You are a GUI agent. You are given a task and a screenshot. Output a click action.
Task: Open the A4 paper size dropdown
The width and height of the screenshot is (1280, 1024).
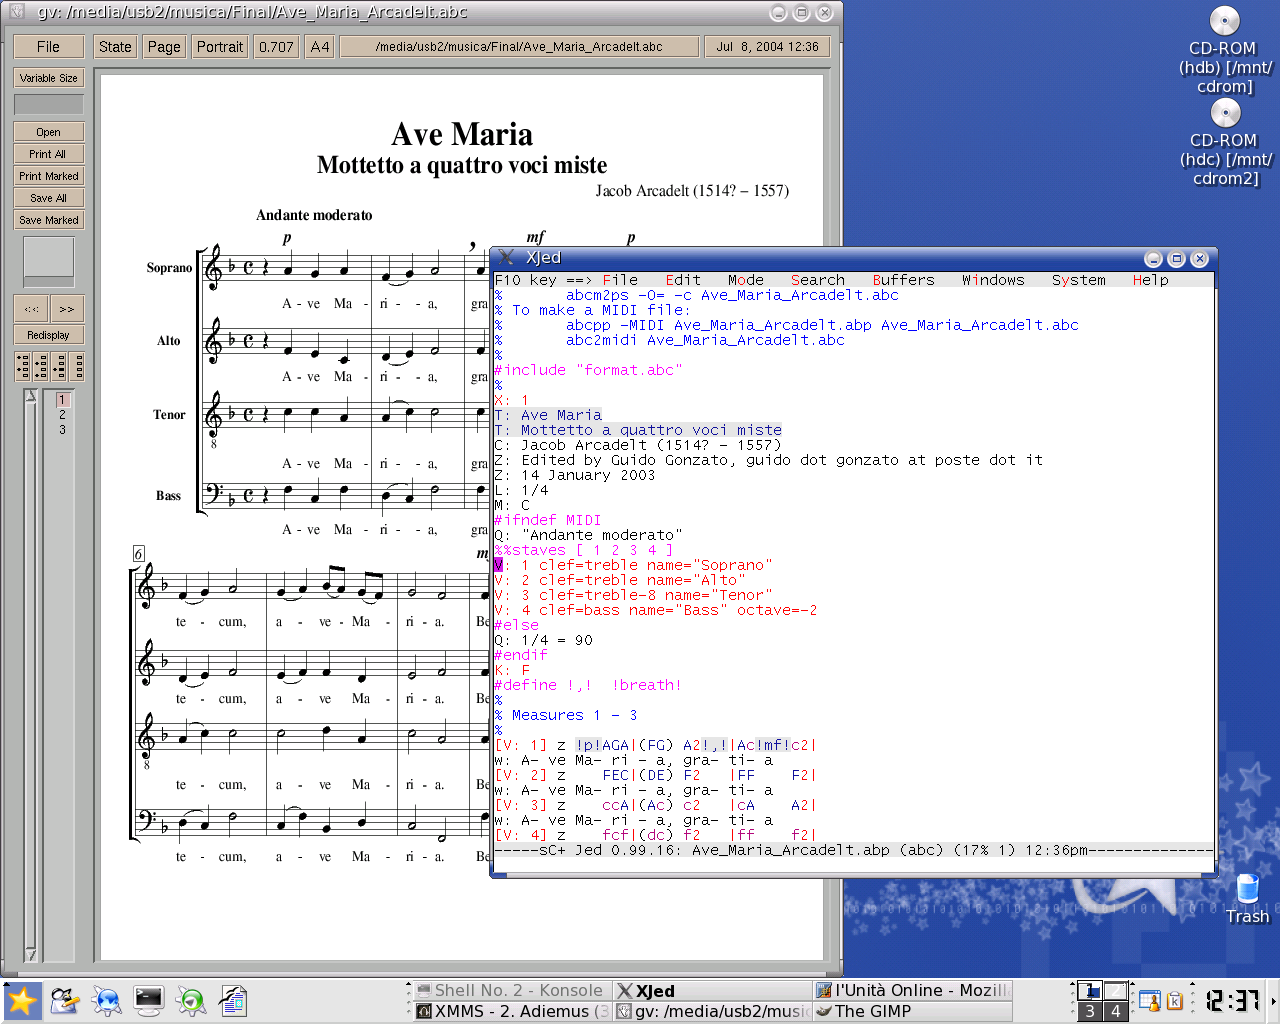pos(319,47)
